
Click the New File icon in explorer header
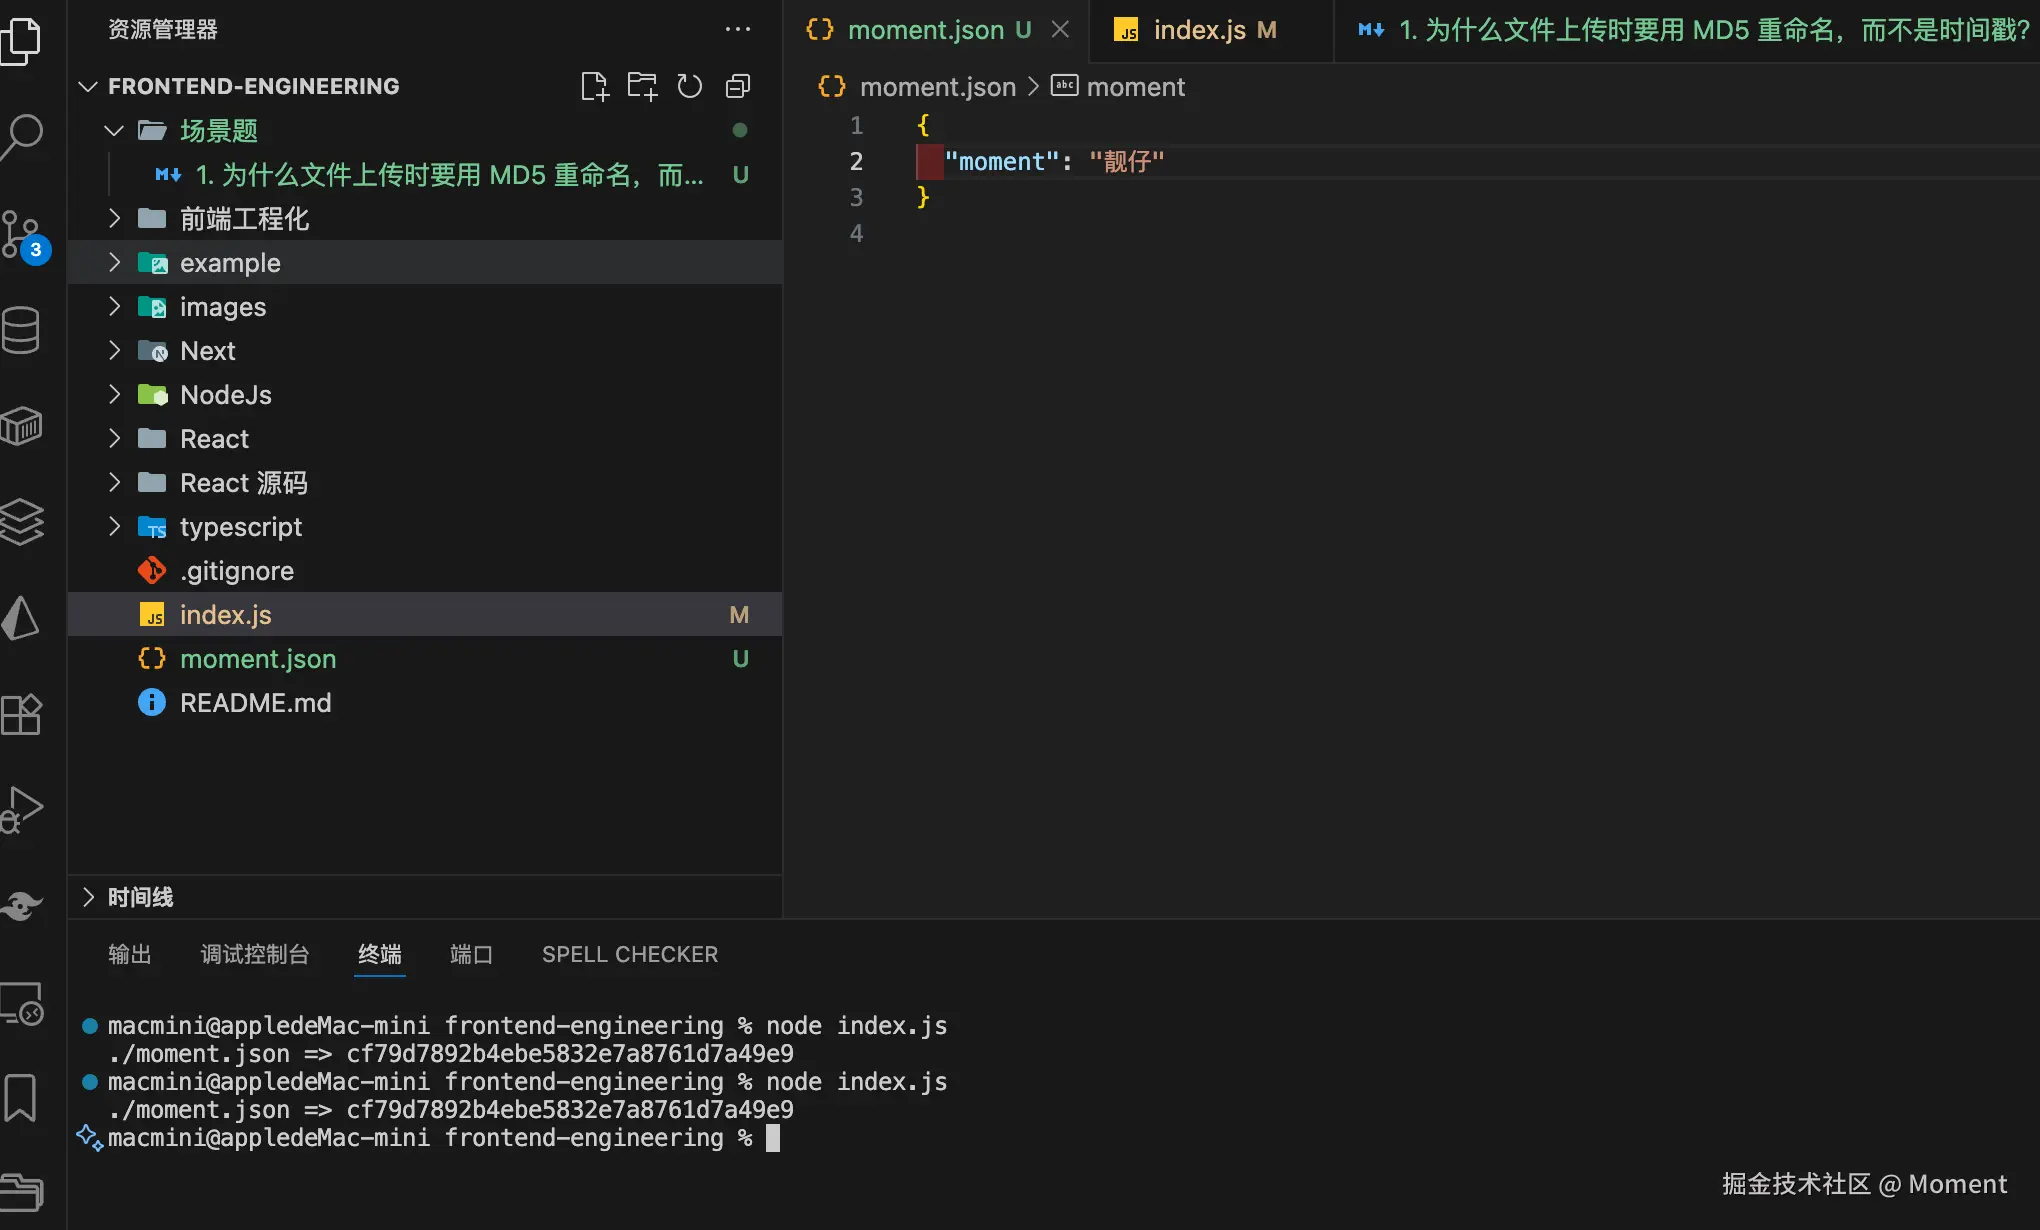click(594, 87)
